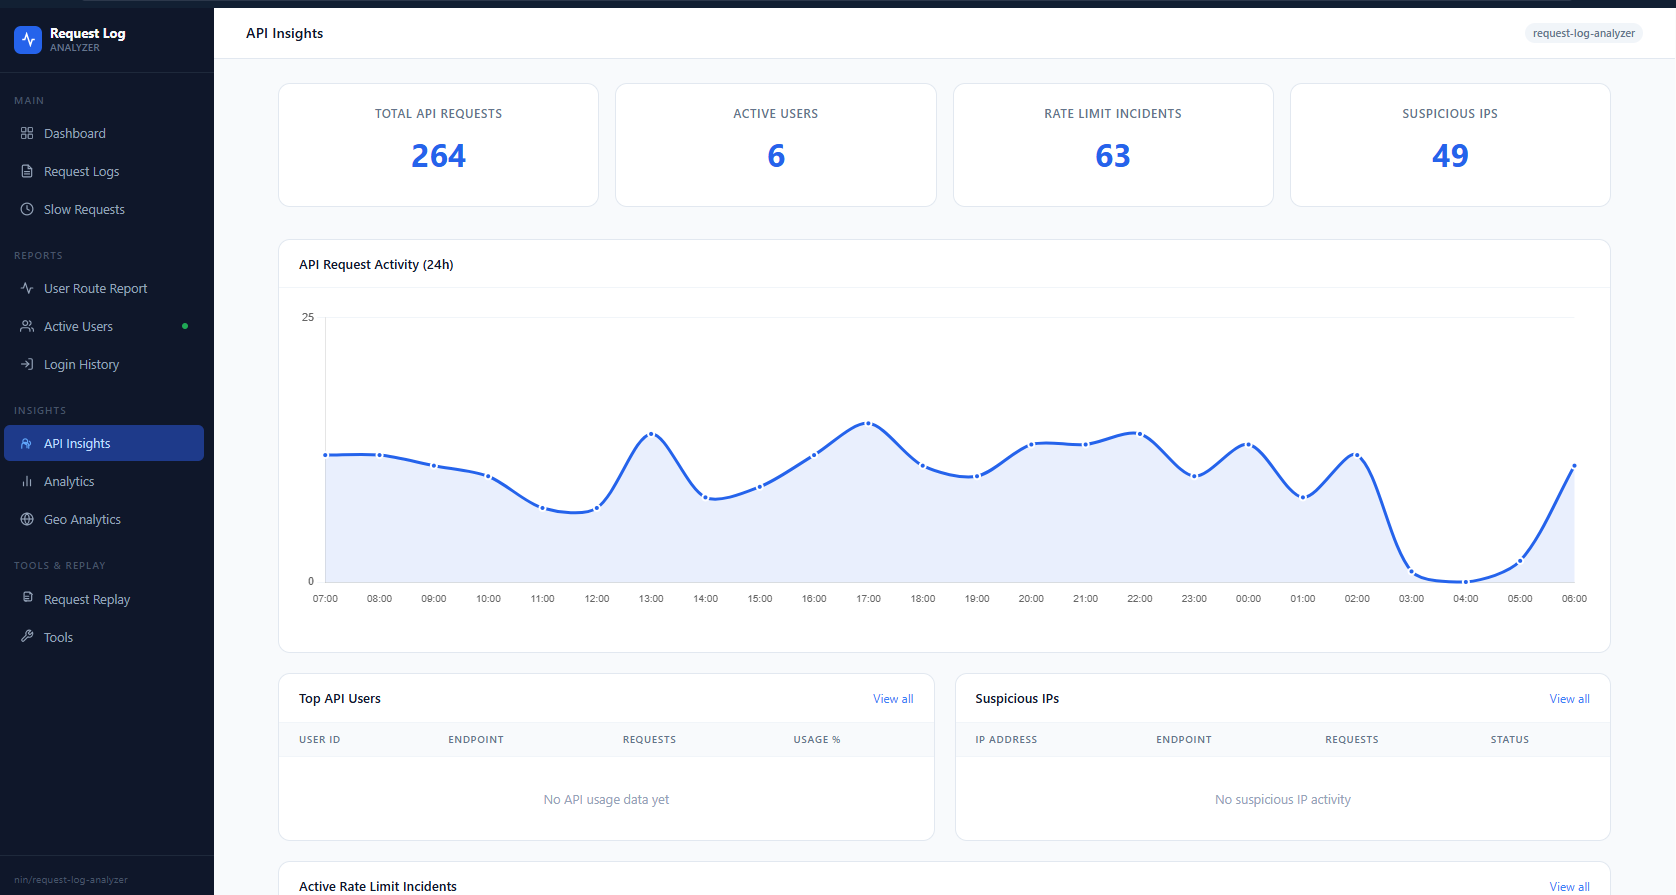Click the 02:00 chart data point
The width and height of the screenshot is (1676, 895).
coord(1357,455)
